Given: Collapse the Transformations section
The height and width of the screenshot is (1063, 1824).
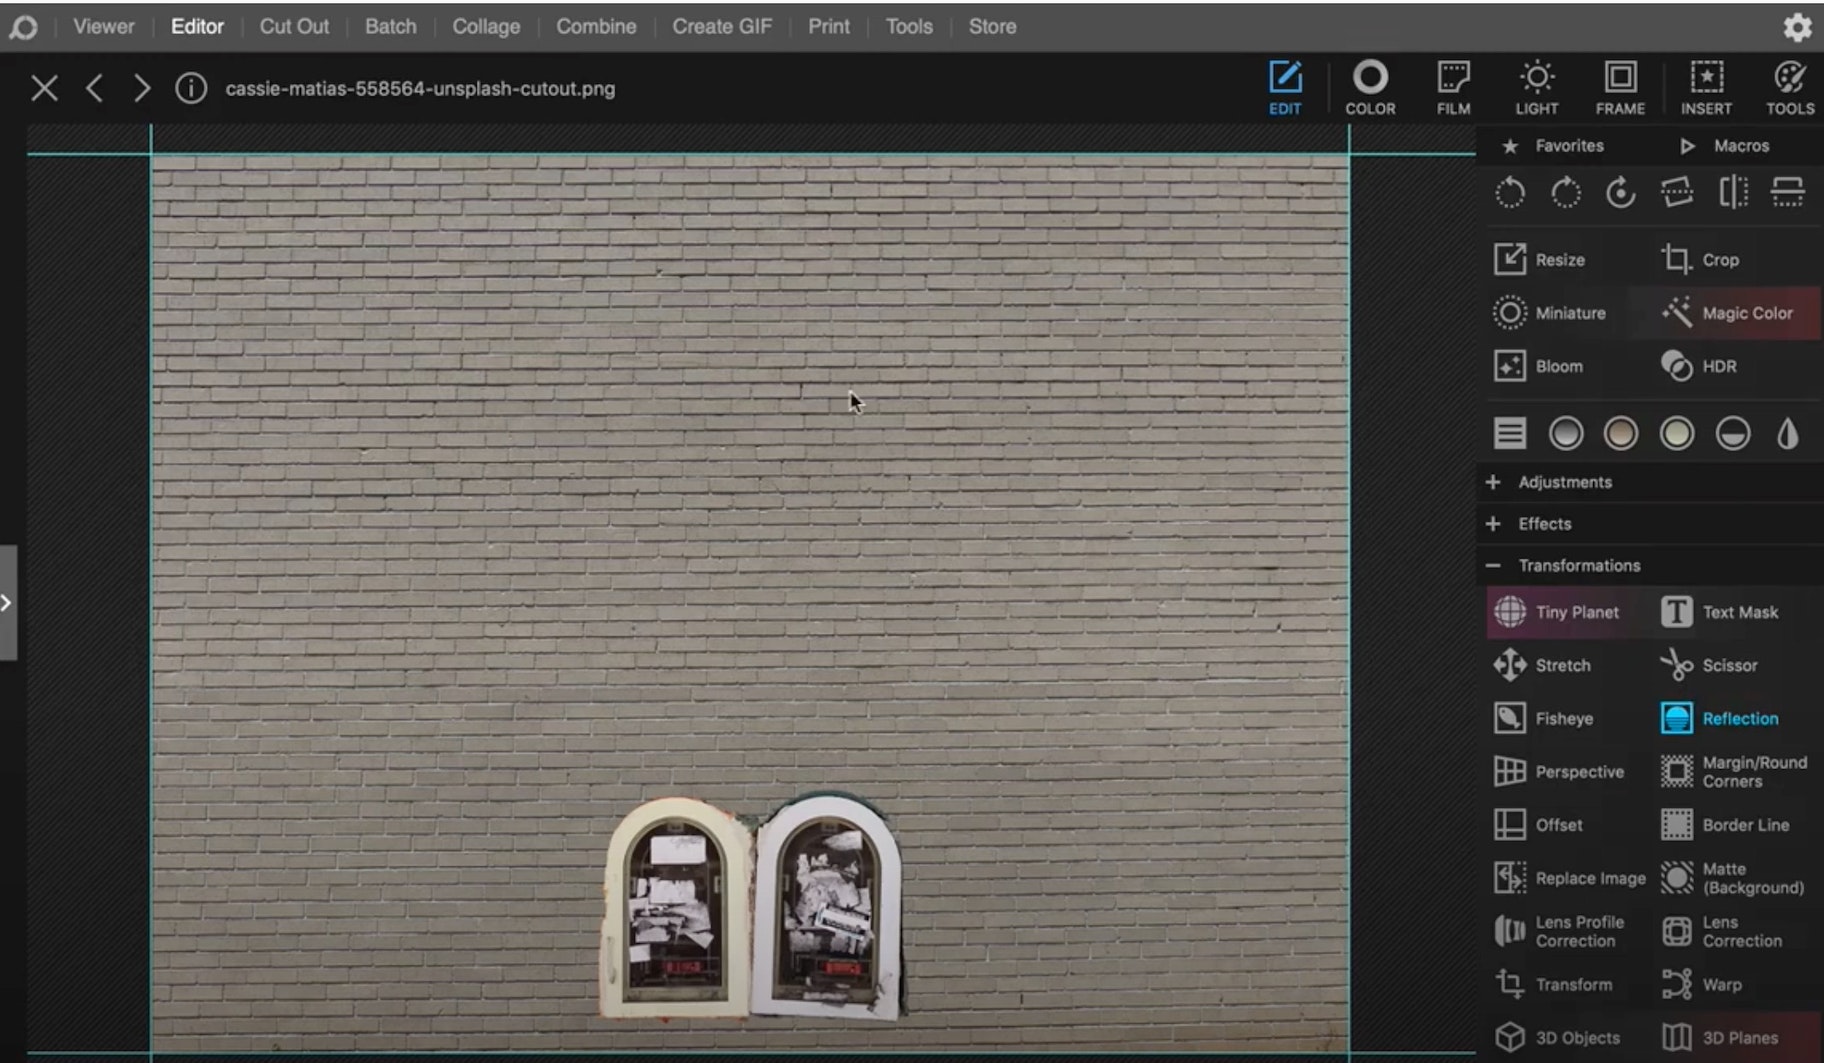Looking at the screenshot, I should point(1578,566).
